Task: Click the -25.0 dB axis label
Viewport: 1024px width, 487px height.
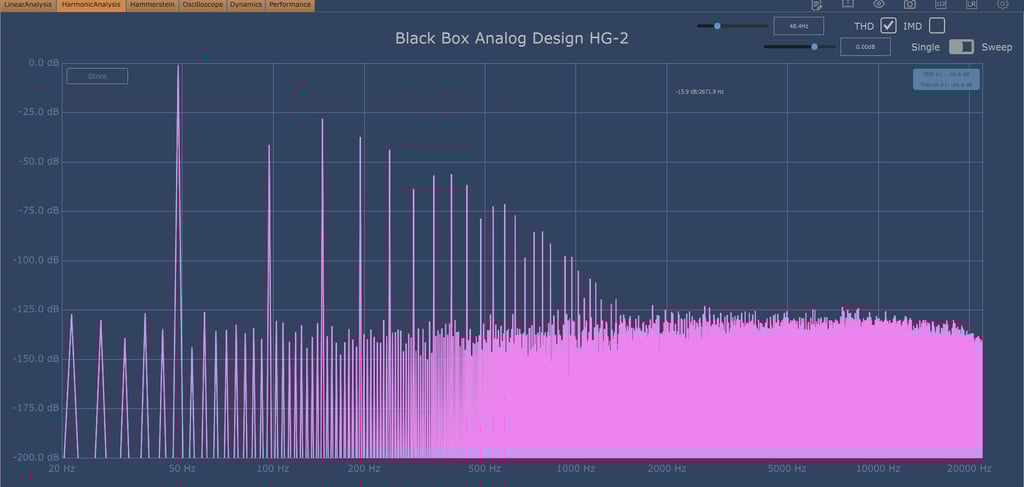Action: [x=40, y=112]
